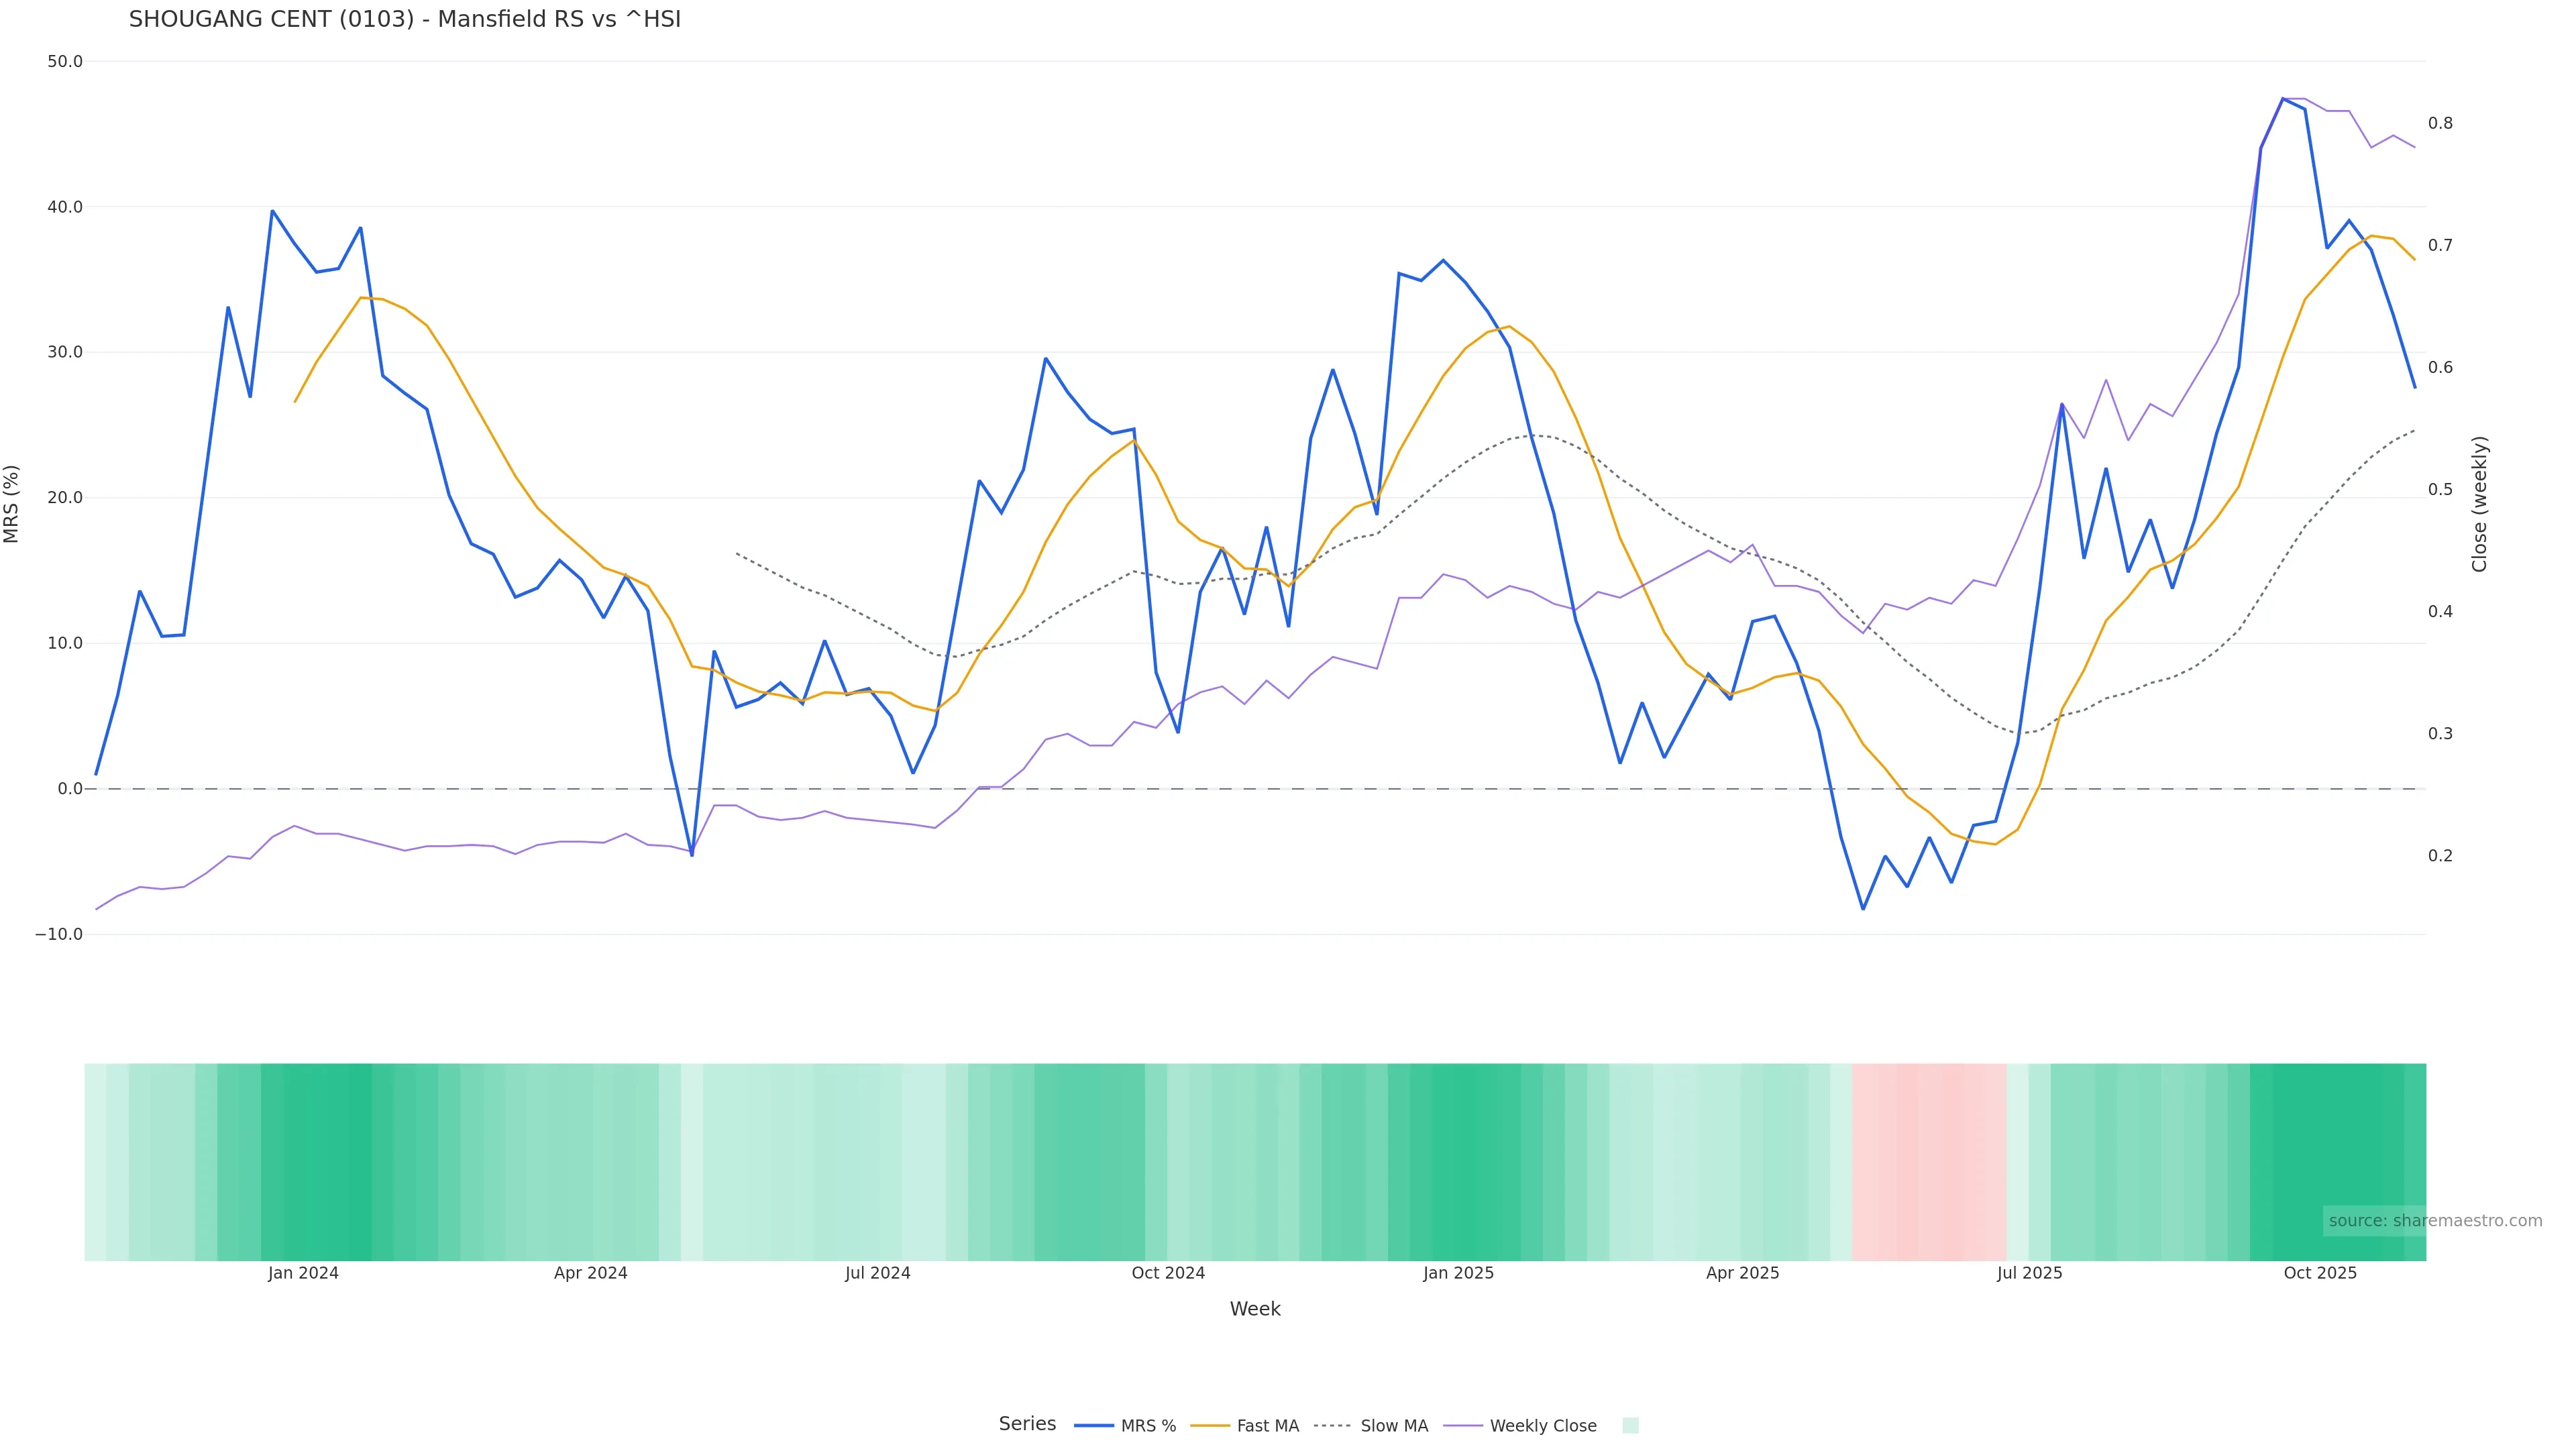Viewport: 2576px width, 1449px height.
Task: Select the Apr 2024 x-axis label
Action: coord(590,1273)
